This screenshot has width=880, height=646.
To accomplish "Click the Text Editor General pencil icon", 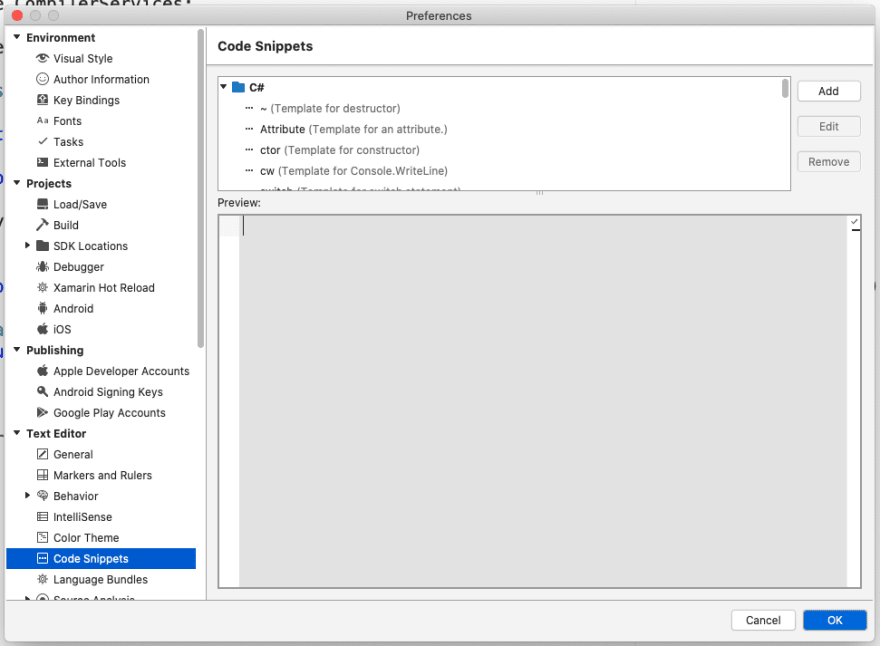I will point(42,454).
